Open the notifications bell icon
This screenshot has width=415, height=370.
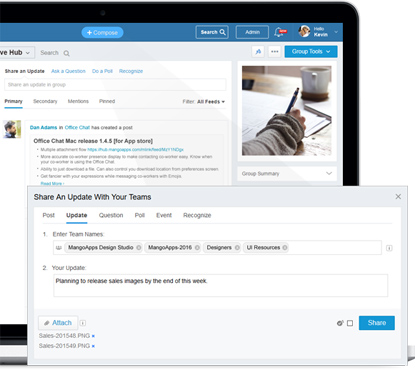click(280, 32)
